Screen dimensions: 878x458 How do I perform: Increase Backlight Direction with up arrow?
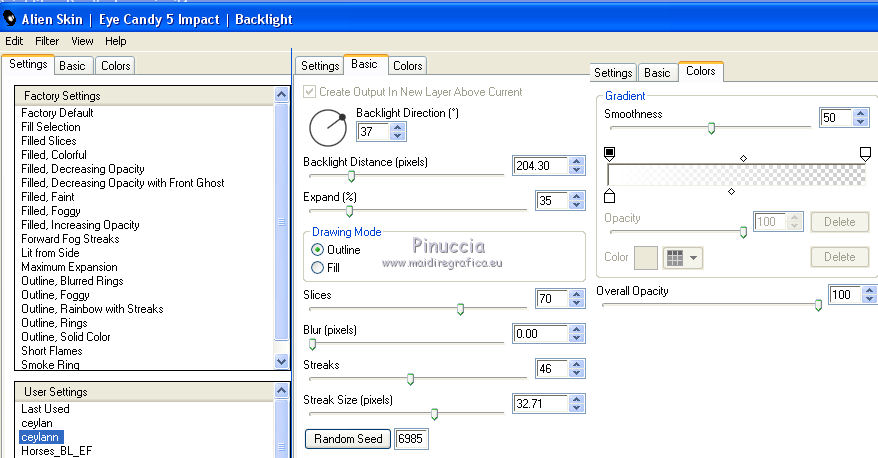pyautogui.click(x=398, y=128)
